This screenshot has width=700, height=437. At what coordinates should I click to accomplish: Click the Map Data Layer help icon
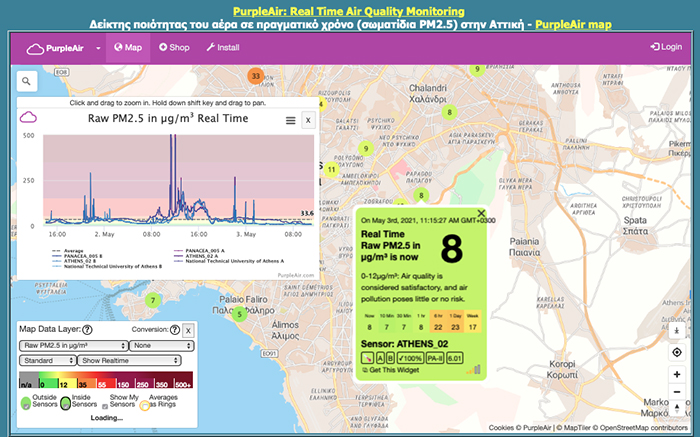88,329
